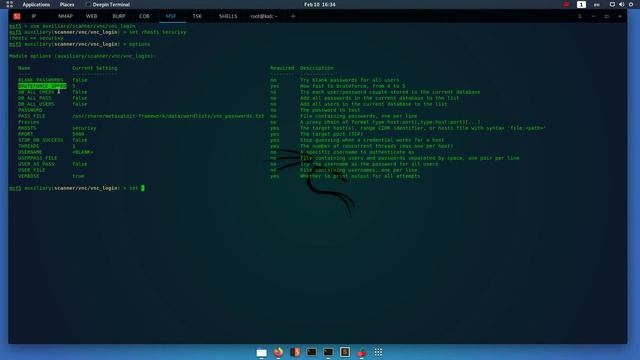The height and width of the screenshot is (360, 640).
Task: Switch to the SHELLS terminal tab
Action: [228, 16]
